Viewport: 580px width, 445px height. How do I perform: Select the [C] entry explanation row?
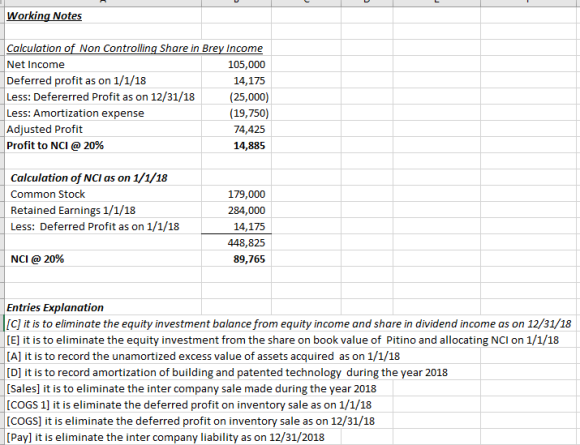pyautogui.click(x=289, y=324)
